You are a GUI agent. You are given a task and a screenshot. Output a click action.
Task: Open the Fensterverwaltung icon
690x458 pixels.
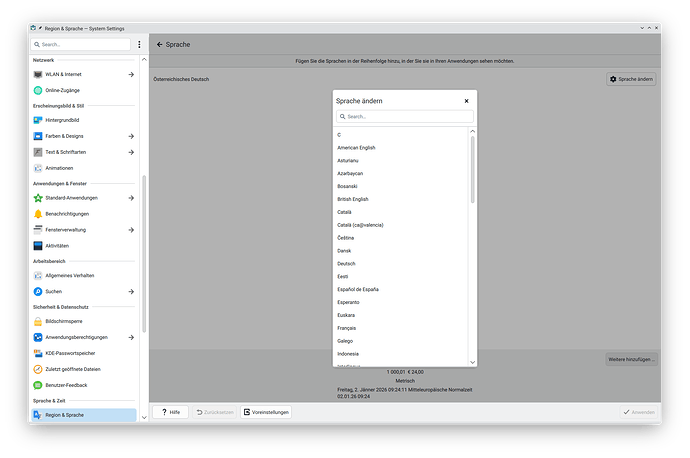click(x=38, y=230)
